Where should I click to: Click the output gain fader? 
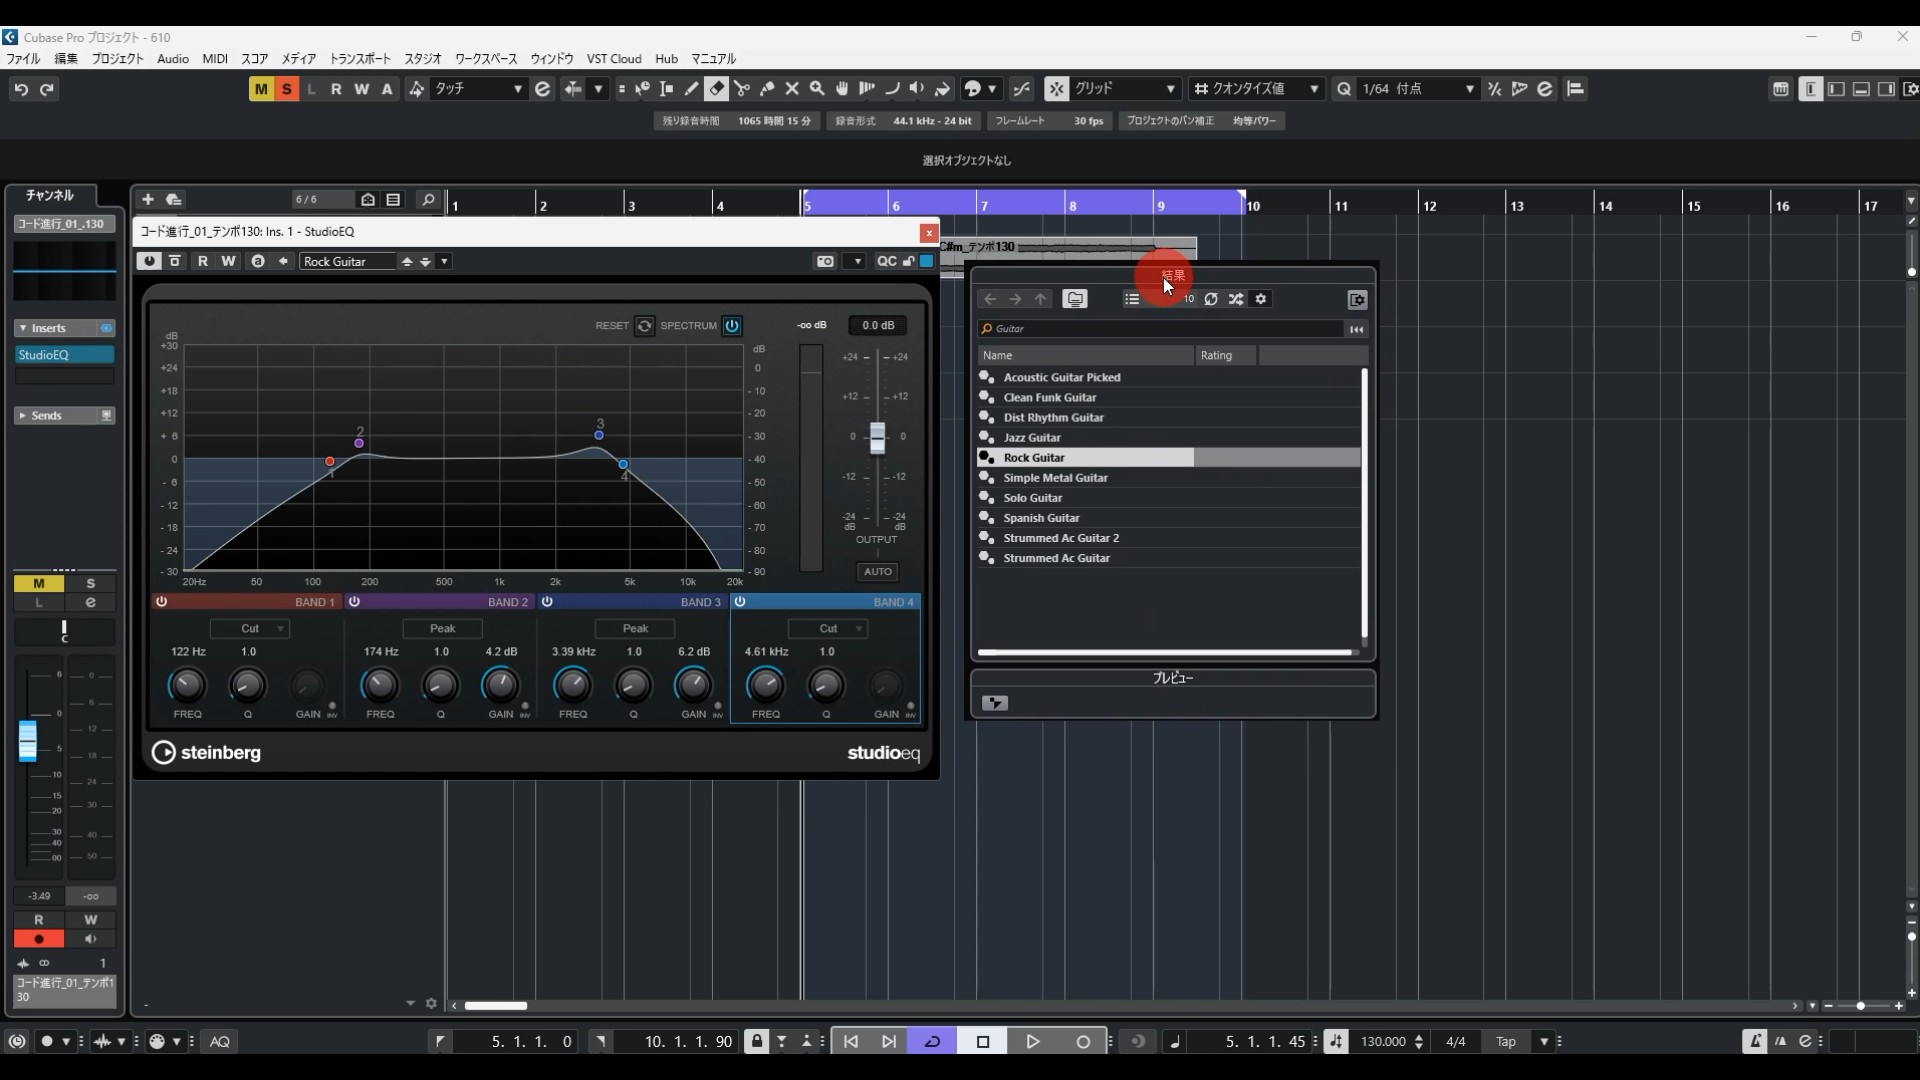(877, 437)
